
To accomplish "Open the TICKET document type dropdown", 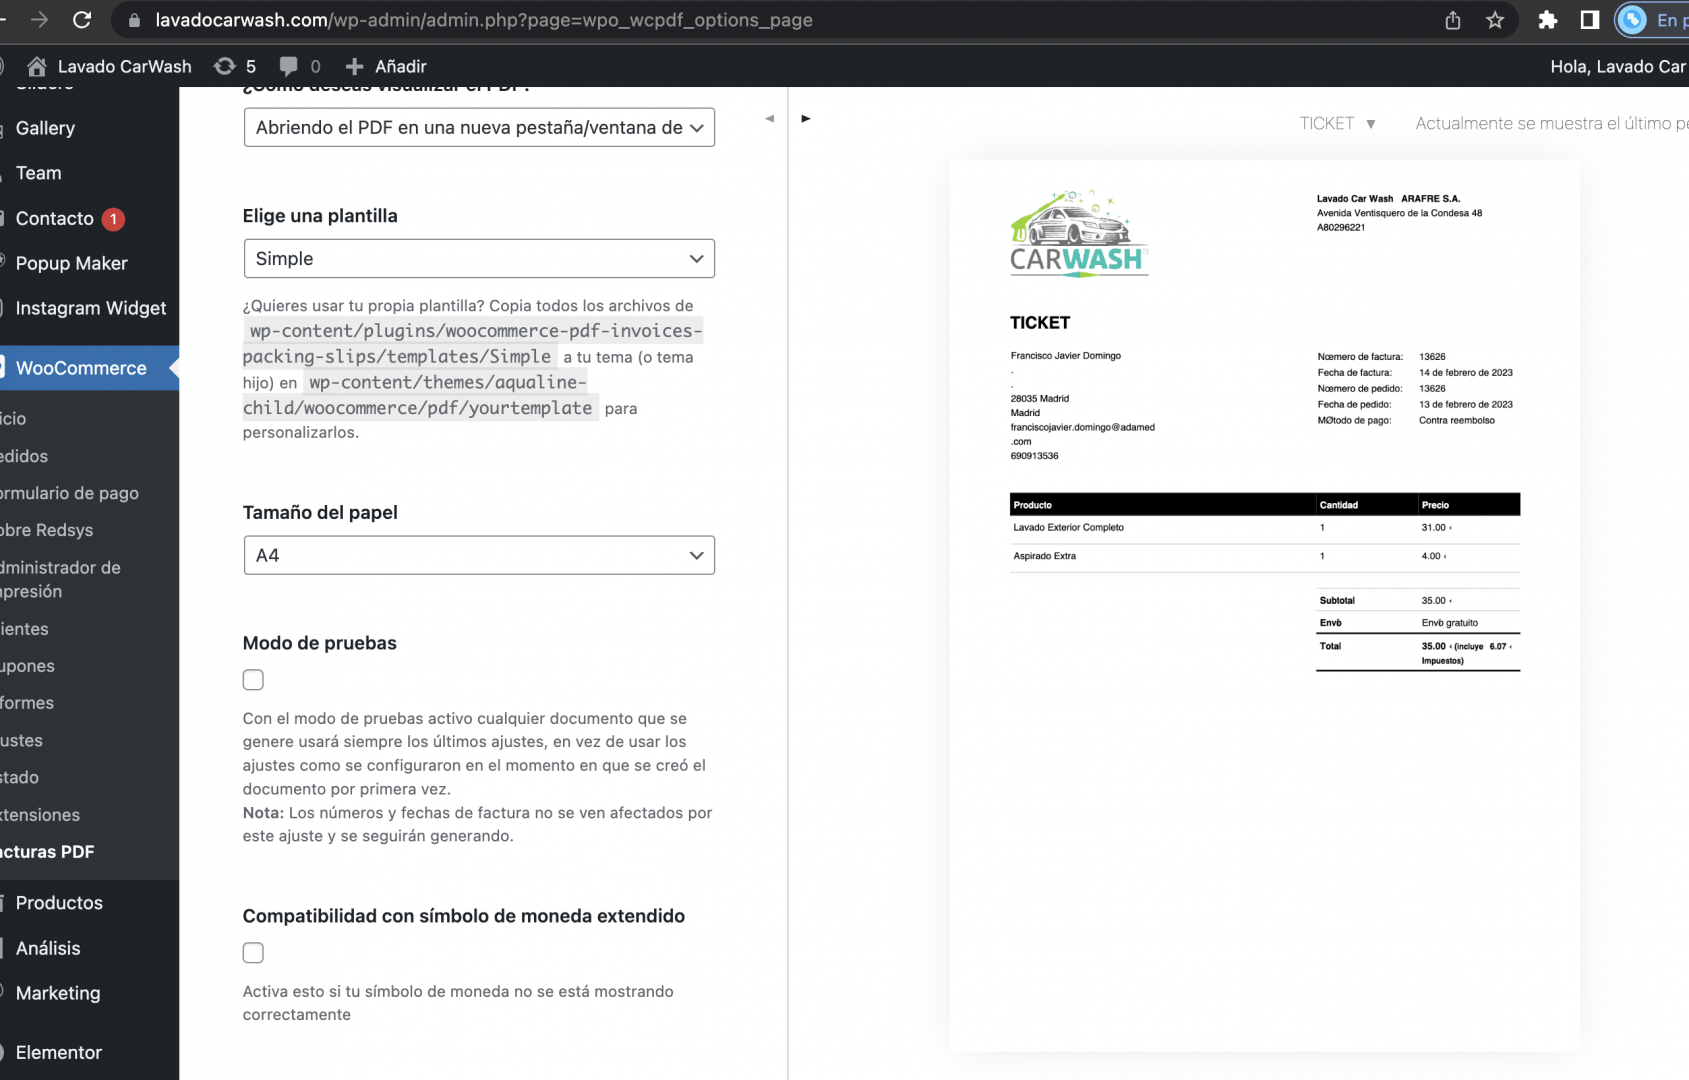I will coord(1338,123).
